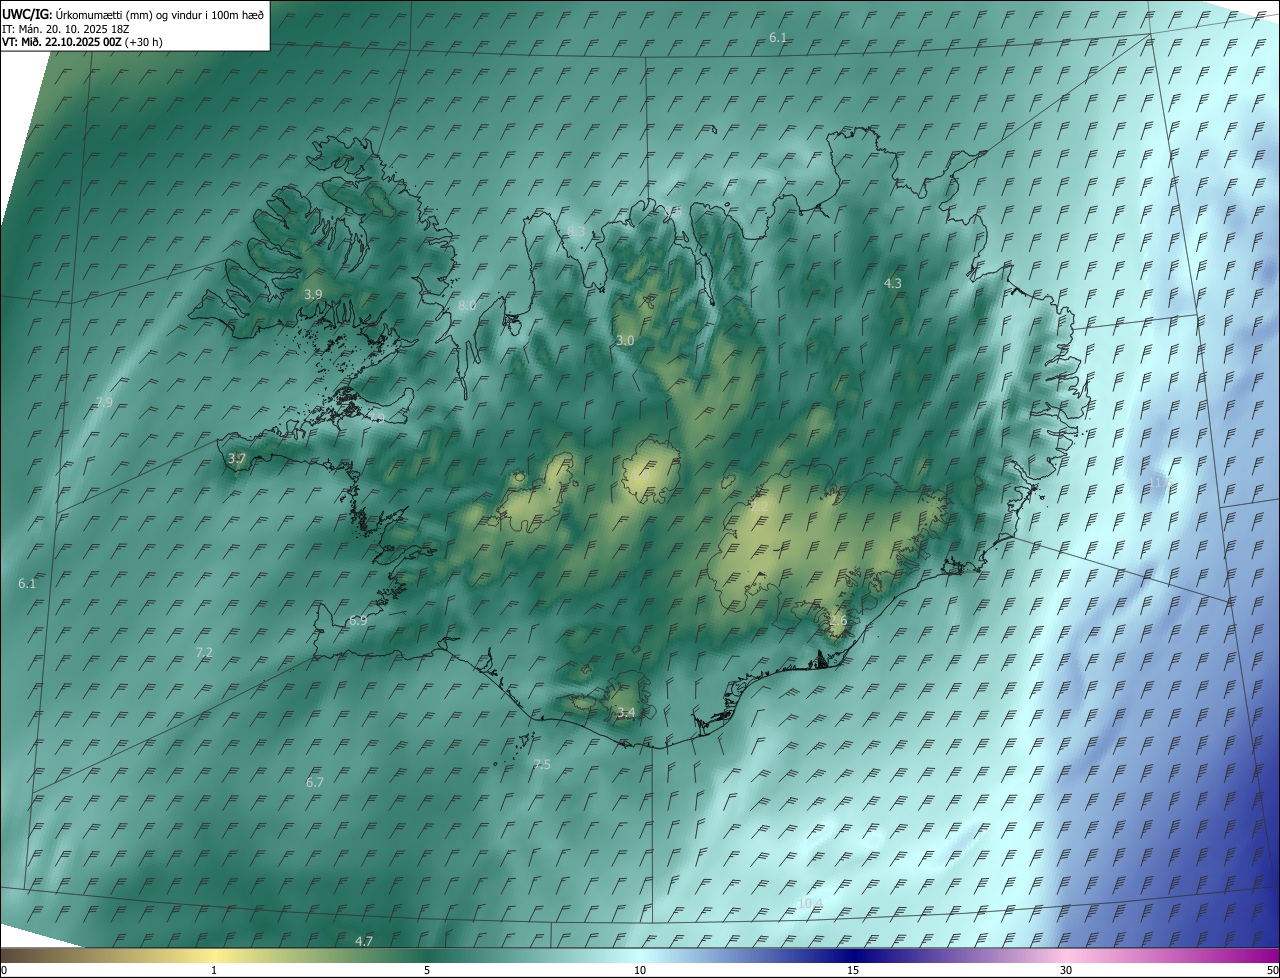Click the dark blue colorbar segment above 15
The height and width of the screenshot is (978, 1280).
(853, 955)
